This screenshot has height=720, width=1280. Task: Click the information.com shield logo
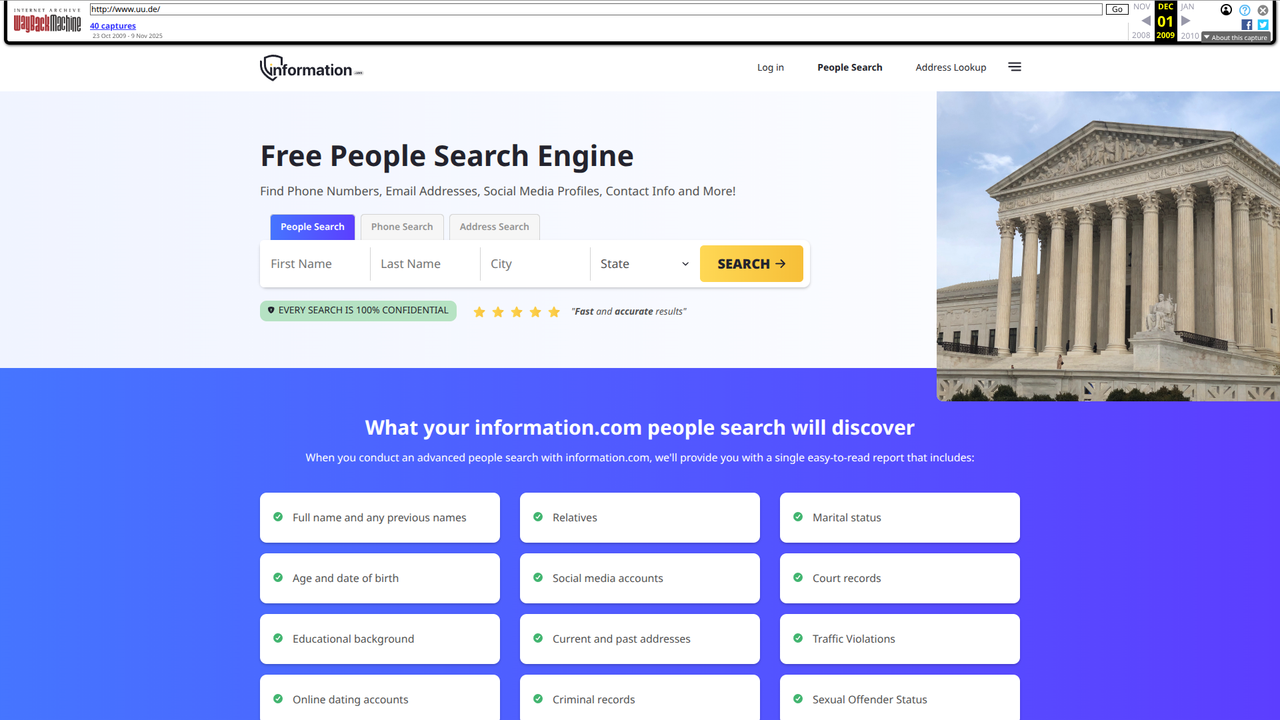tap(311, 68)
